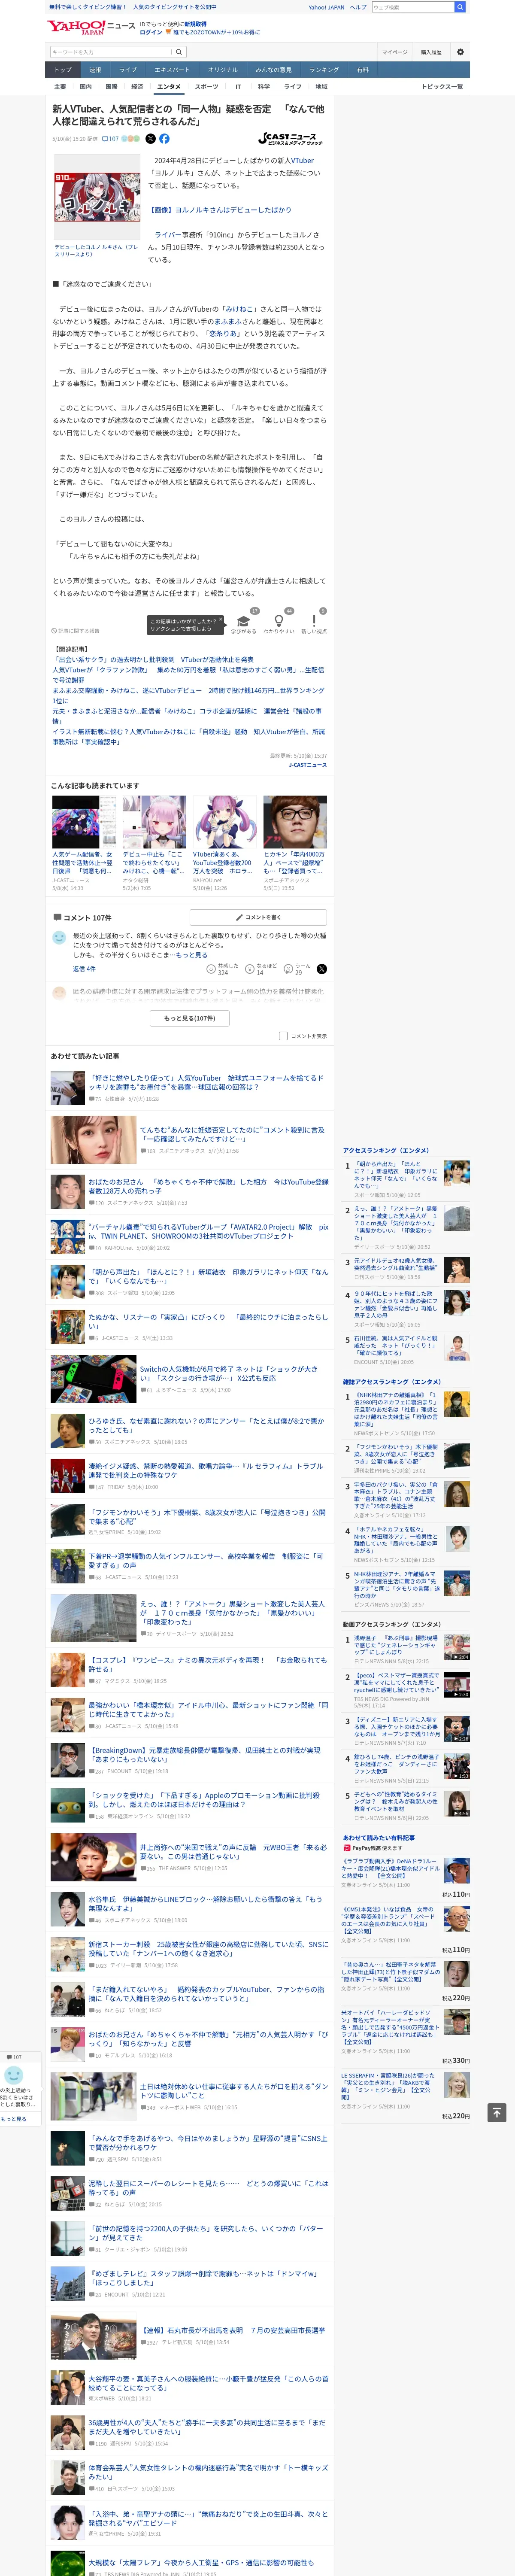Click the コメントを書く button
Screen dimensions: 515x2576
coord(258,917)
